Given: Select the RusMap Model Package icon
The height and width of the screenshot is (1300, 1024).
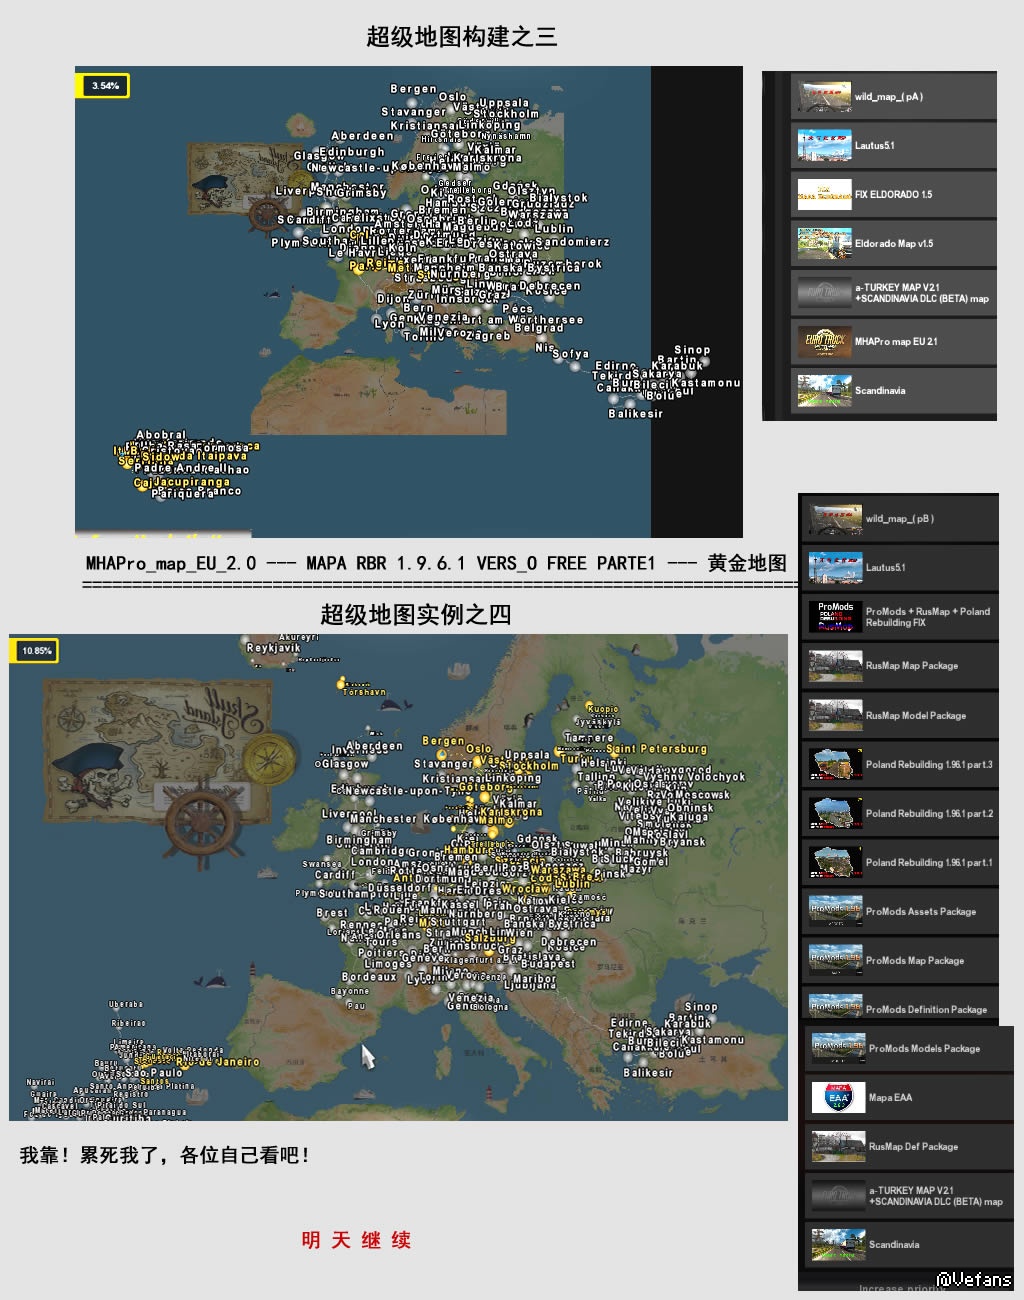Looking at the screenshot, I should 835,715.
